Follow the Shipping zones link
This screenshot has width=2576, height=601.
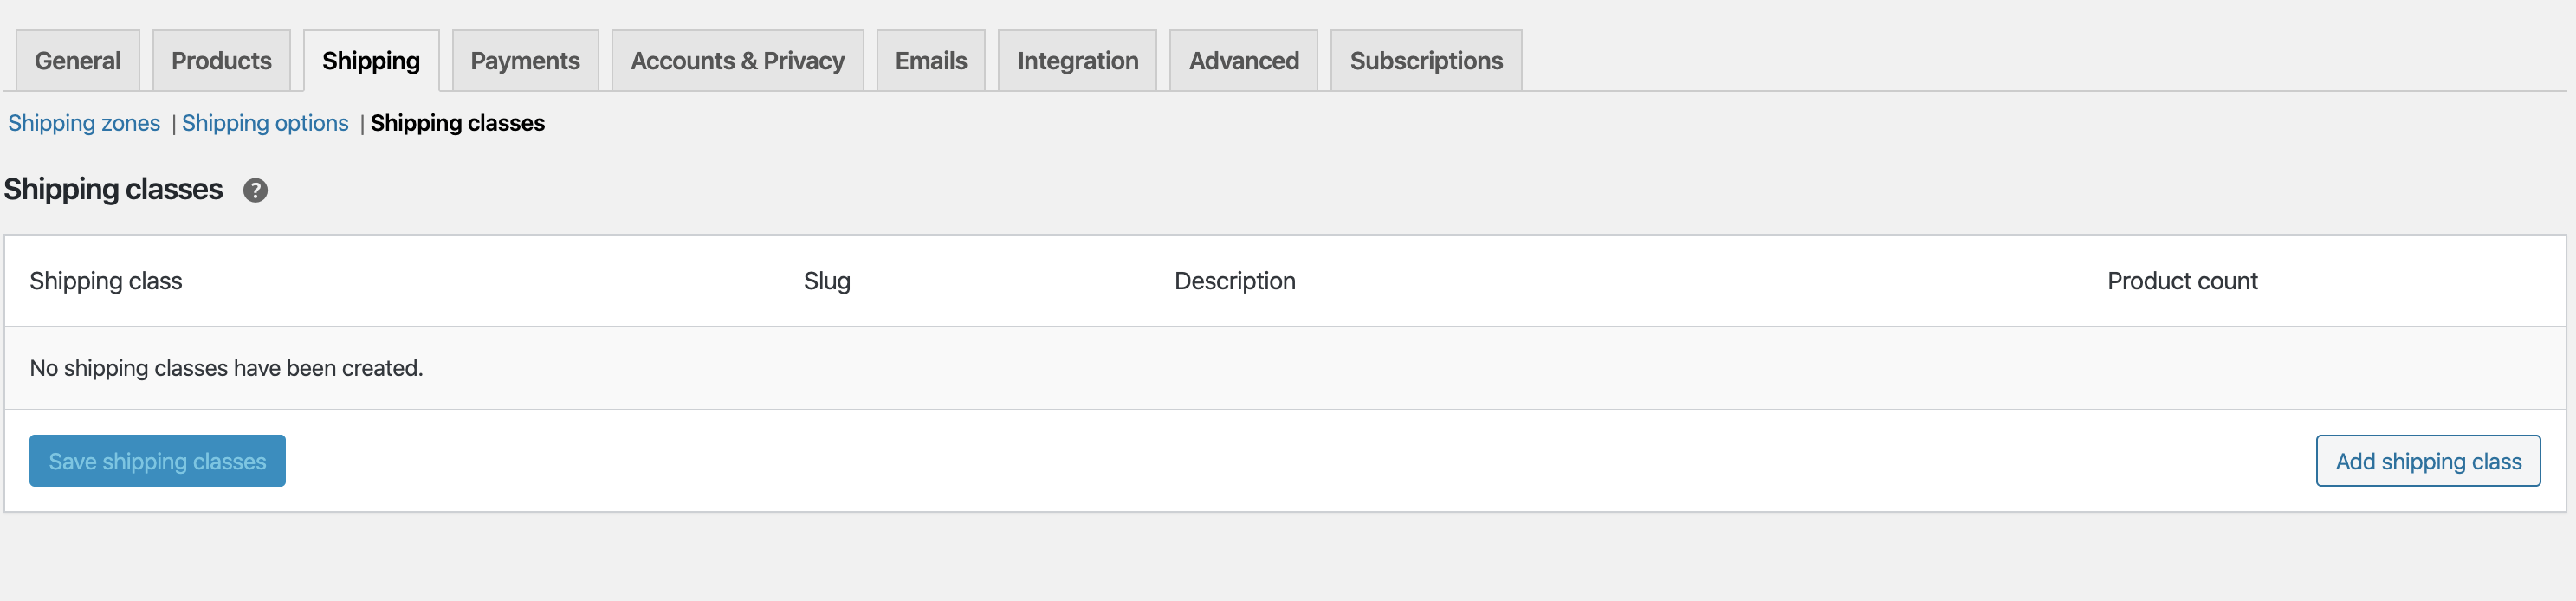click(x=84, y=123)
